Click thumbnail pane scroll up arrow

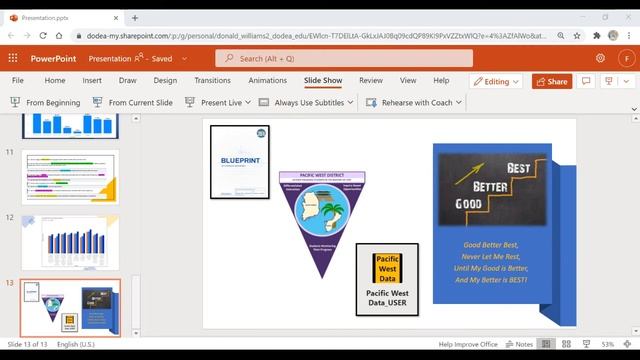[x=136, y=118]
